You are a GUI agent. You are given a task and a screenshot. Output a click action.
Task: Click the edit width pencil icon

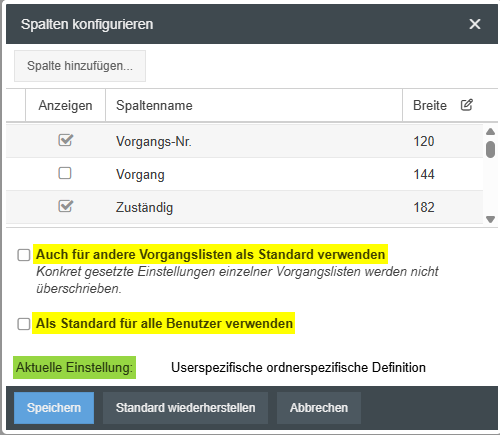[x=467, y=105]
